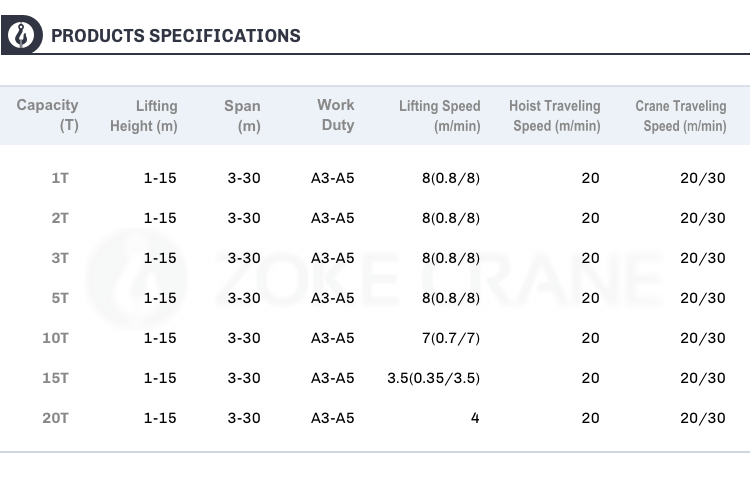Screen dimensions: 750x500
Task: Select the 1T capacity row label
Action: tap(60, 178)
